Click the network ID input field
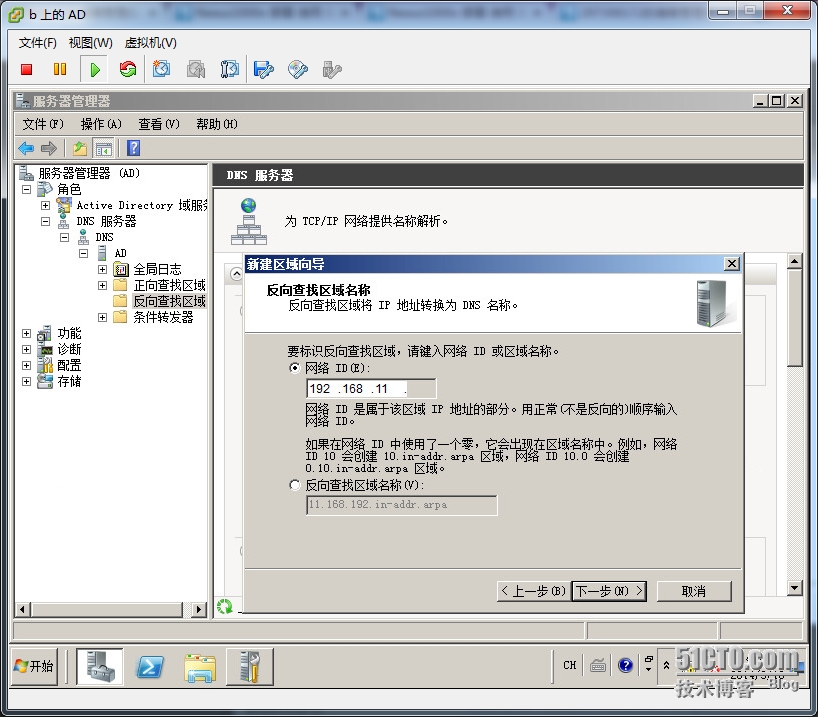 [371, 389]
